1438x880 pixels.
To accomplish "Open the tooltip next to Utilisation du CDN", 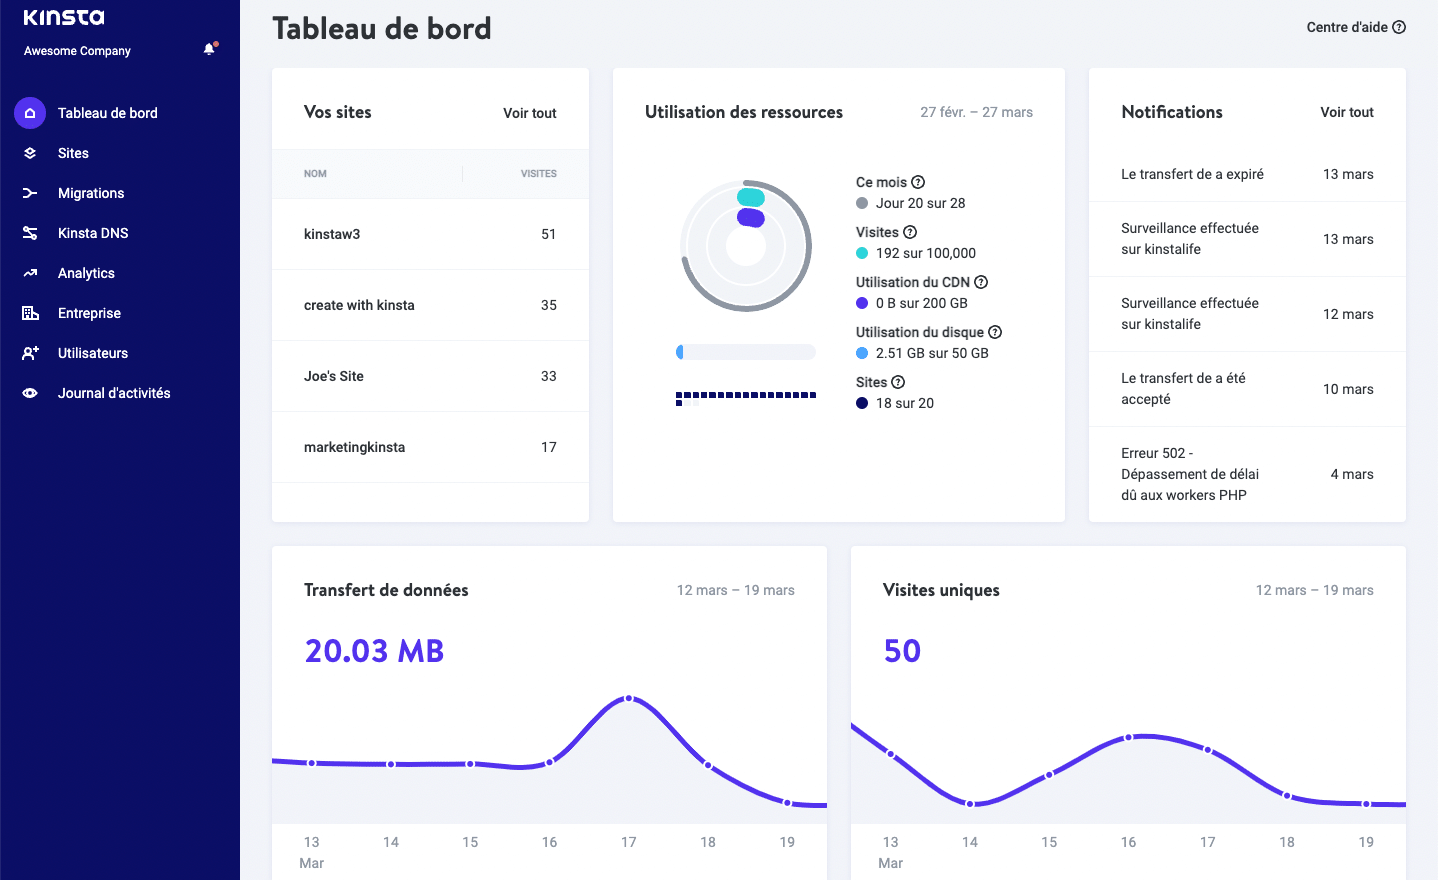I will point(980,282).
